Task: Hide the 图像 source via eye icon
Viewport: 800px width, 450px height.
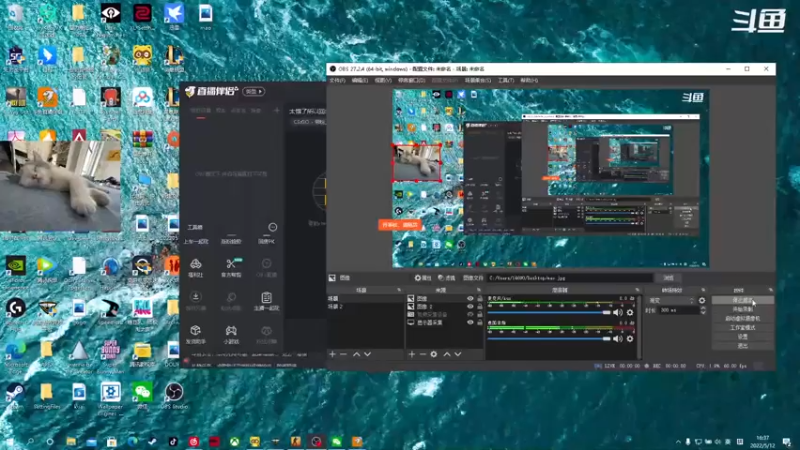Action: [470, 298]
